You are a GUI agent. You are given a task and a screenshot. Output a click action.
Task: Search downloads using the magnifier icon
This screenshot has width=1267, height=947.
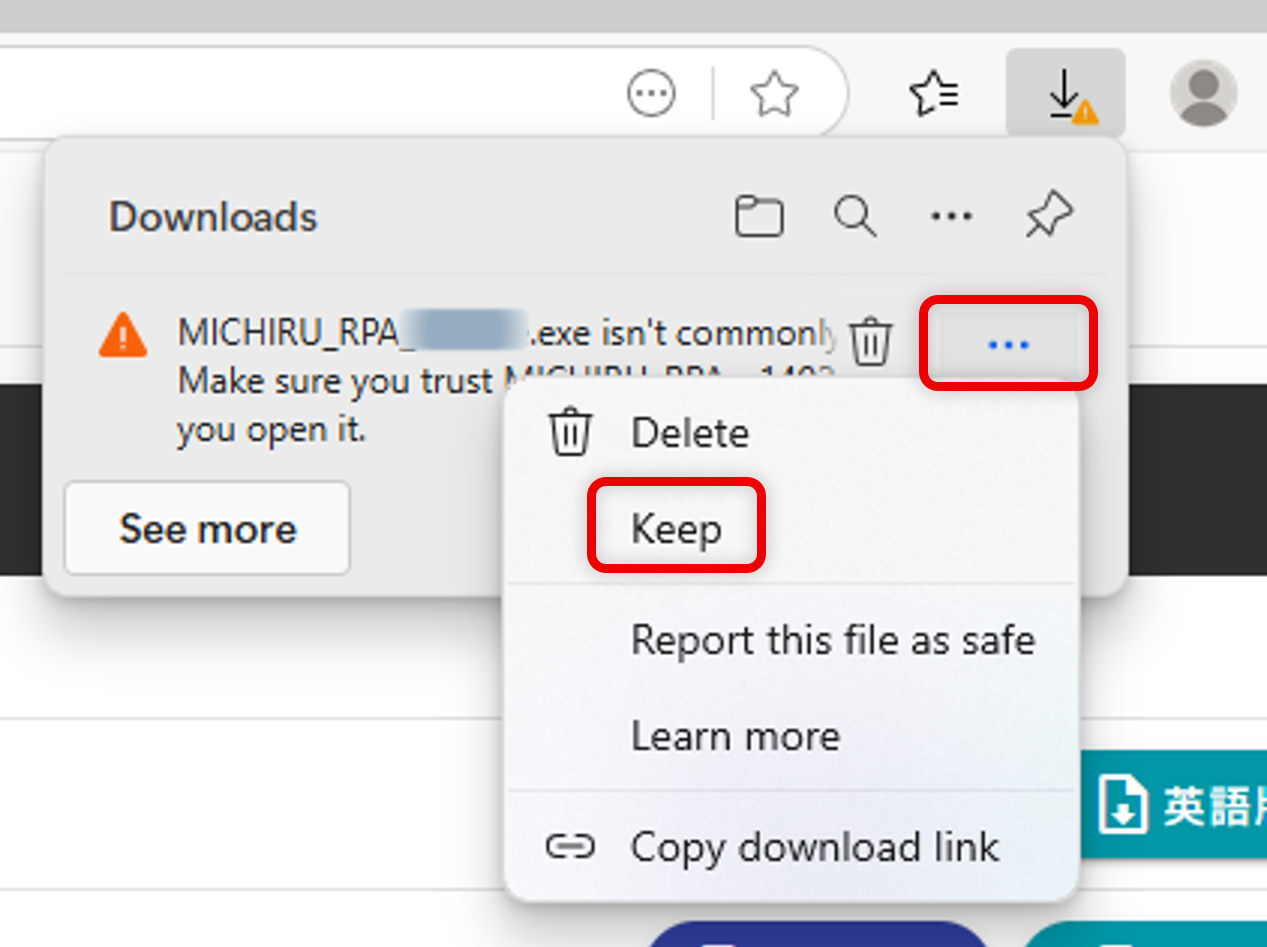pyautogui.click(x=855, y=216)
